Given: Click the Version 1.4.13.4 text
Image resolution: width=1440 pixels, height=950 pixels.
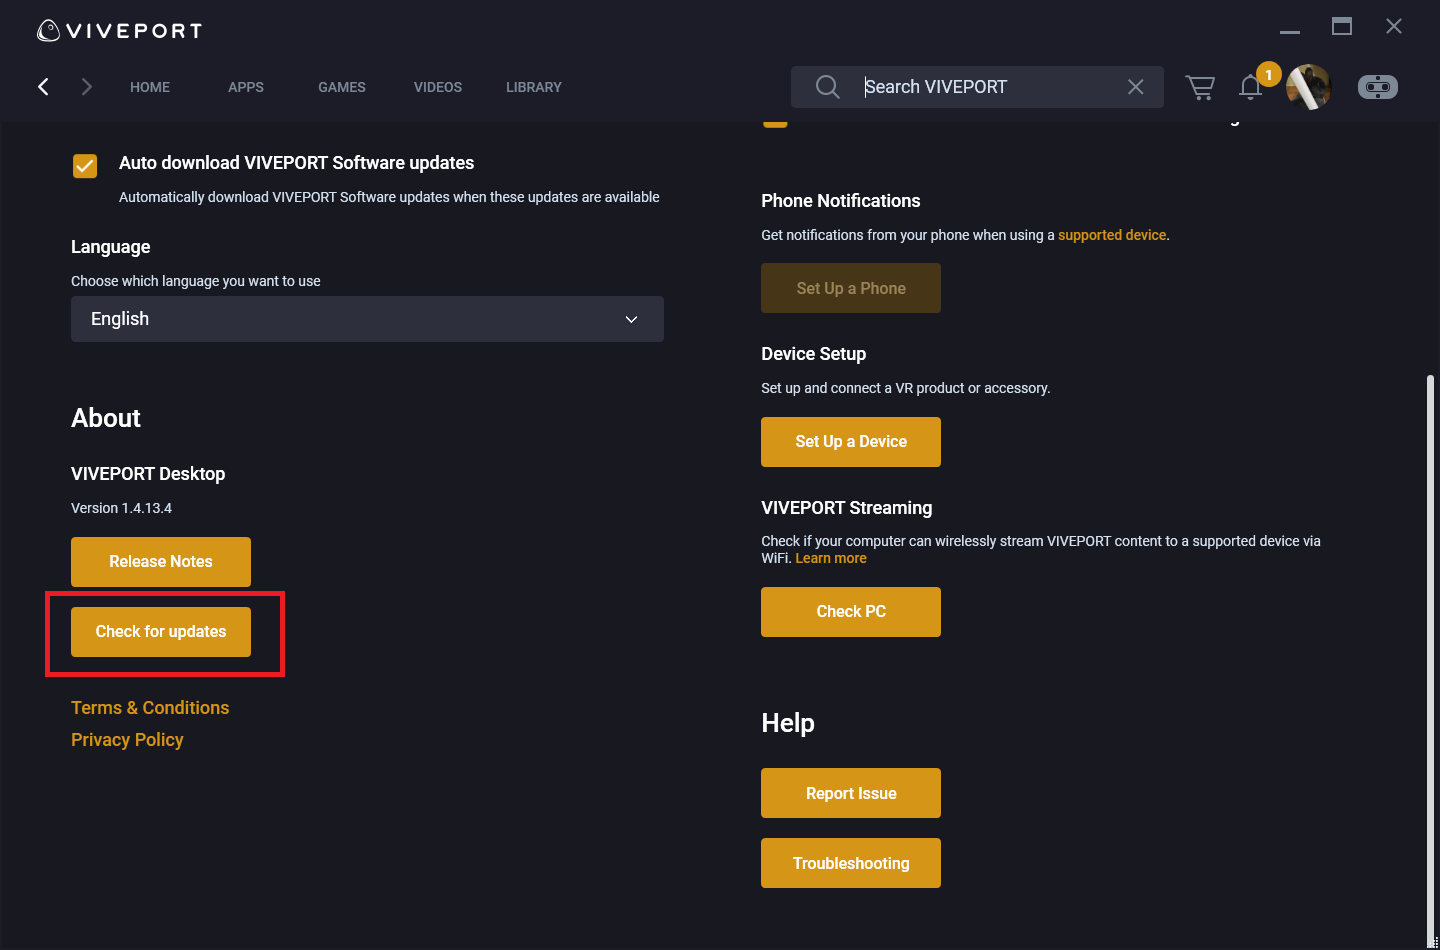Looking at the screenshot, I should click(121, 508).
